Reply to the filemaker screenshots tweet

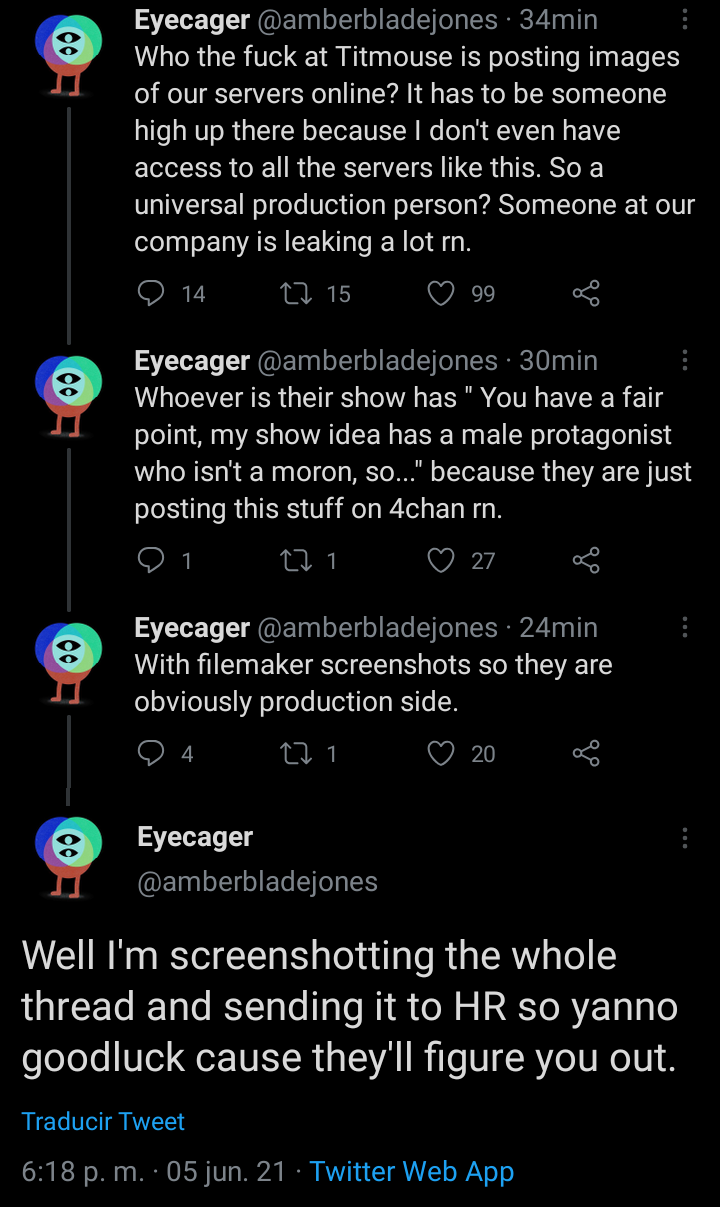(150, 753)
